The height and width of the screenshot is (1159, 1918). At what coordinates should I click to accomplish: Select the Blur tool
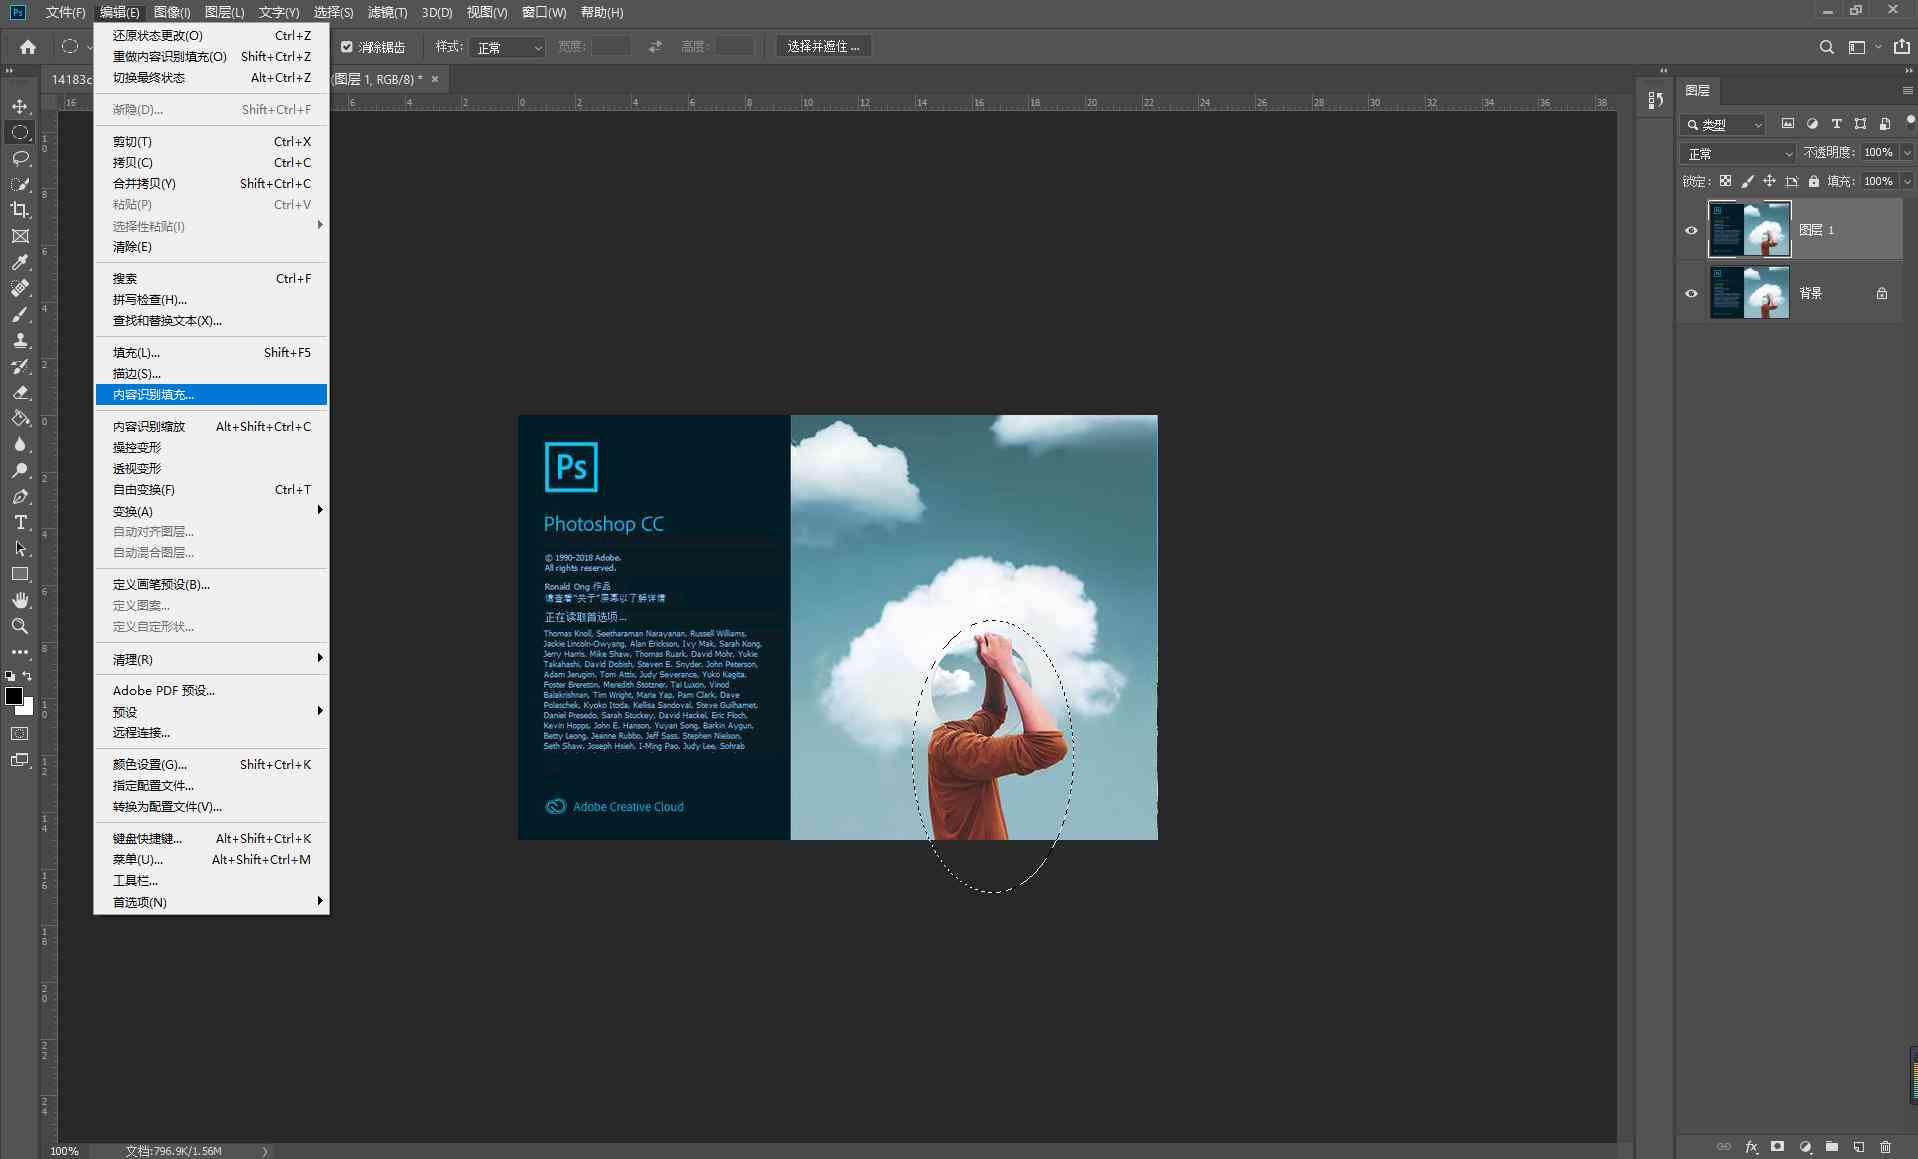click(20, 444)
